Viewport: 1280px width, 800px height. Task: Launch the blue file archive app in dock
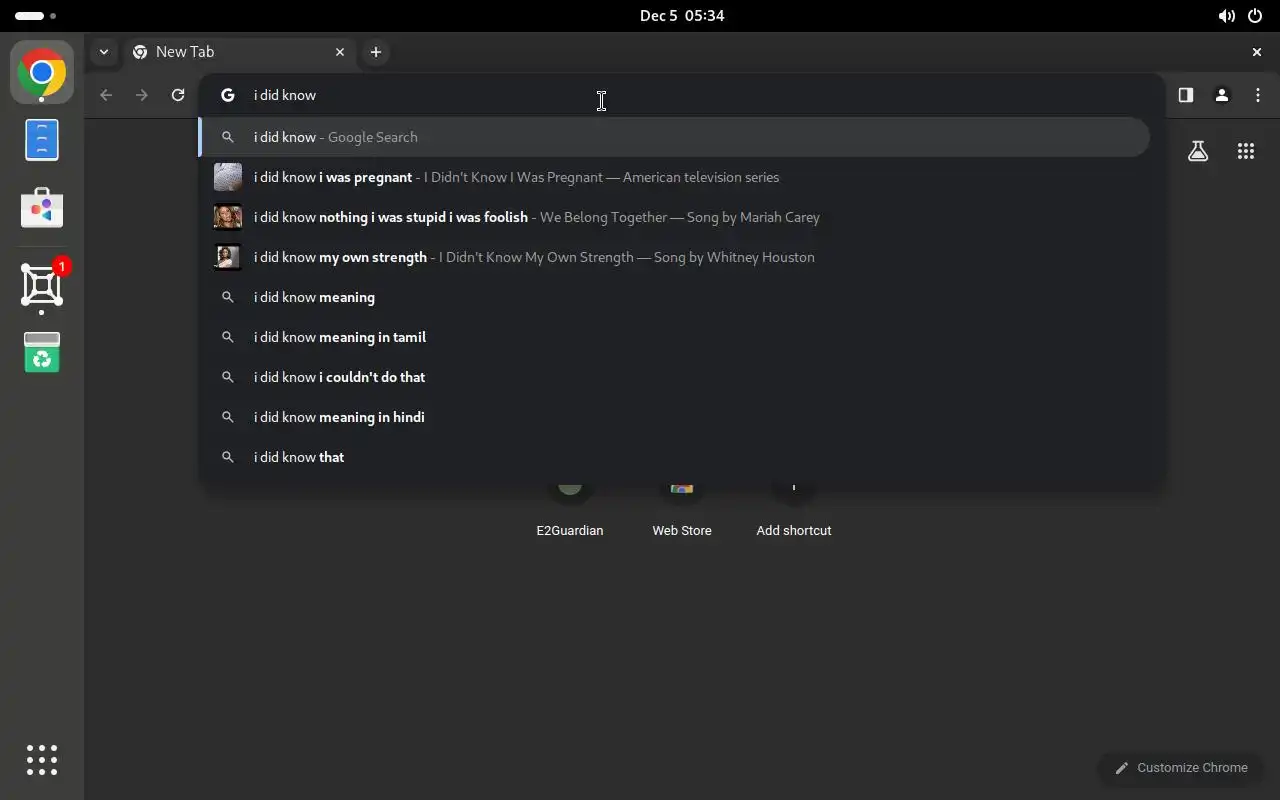[42, 140]
